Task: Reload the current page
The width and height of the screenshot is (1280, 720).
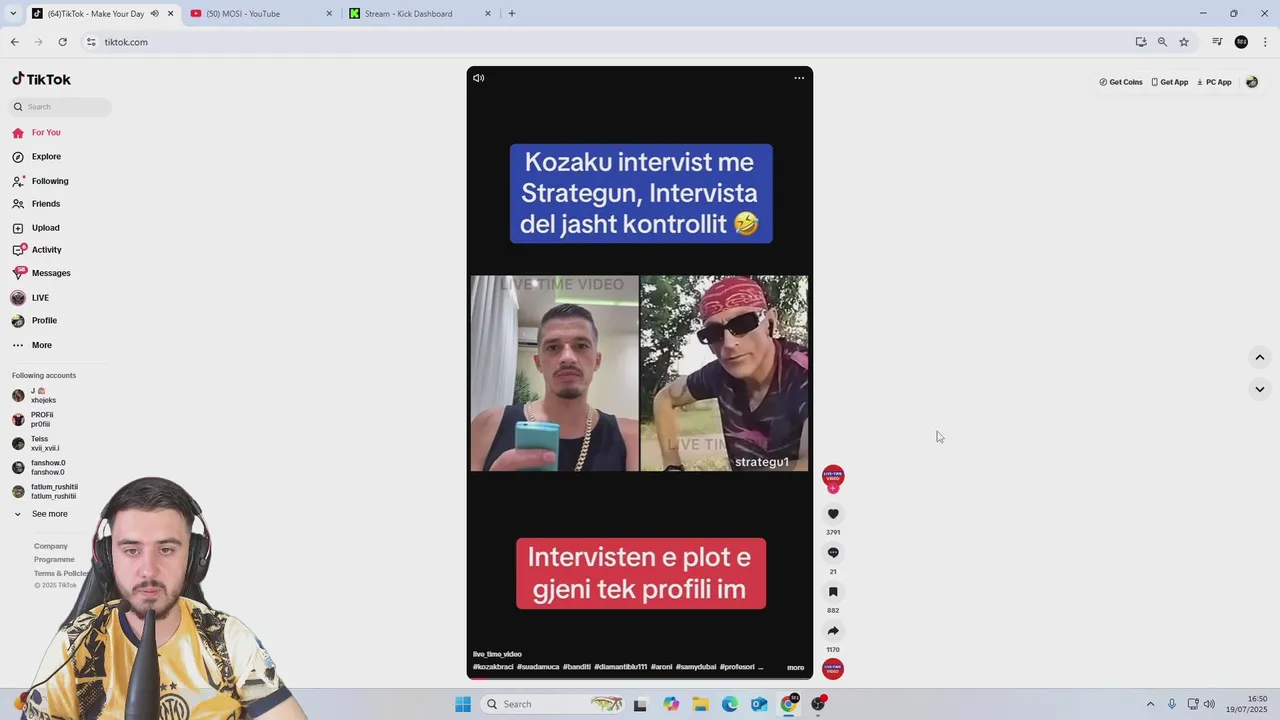Action: tap(62, 42)
